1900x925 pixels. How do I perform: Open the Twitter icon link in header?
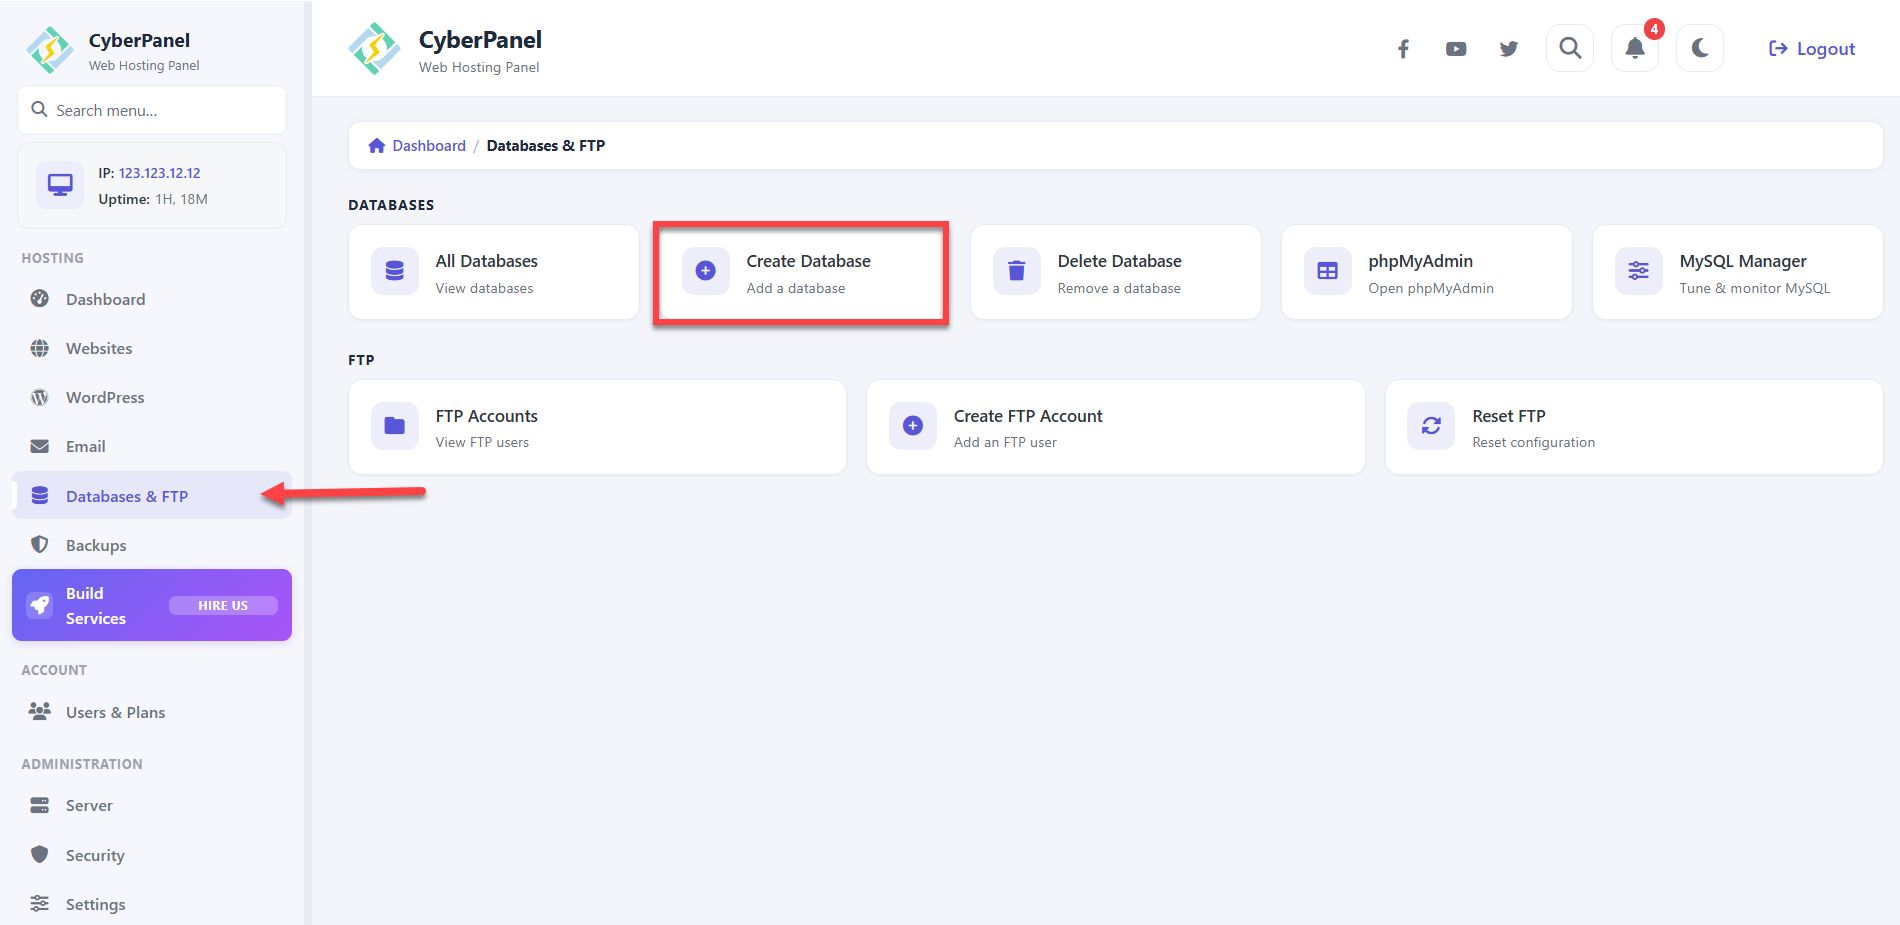click(1509, 49)
